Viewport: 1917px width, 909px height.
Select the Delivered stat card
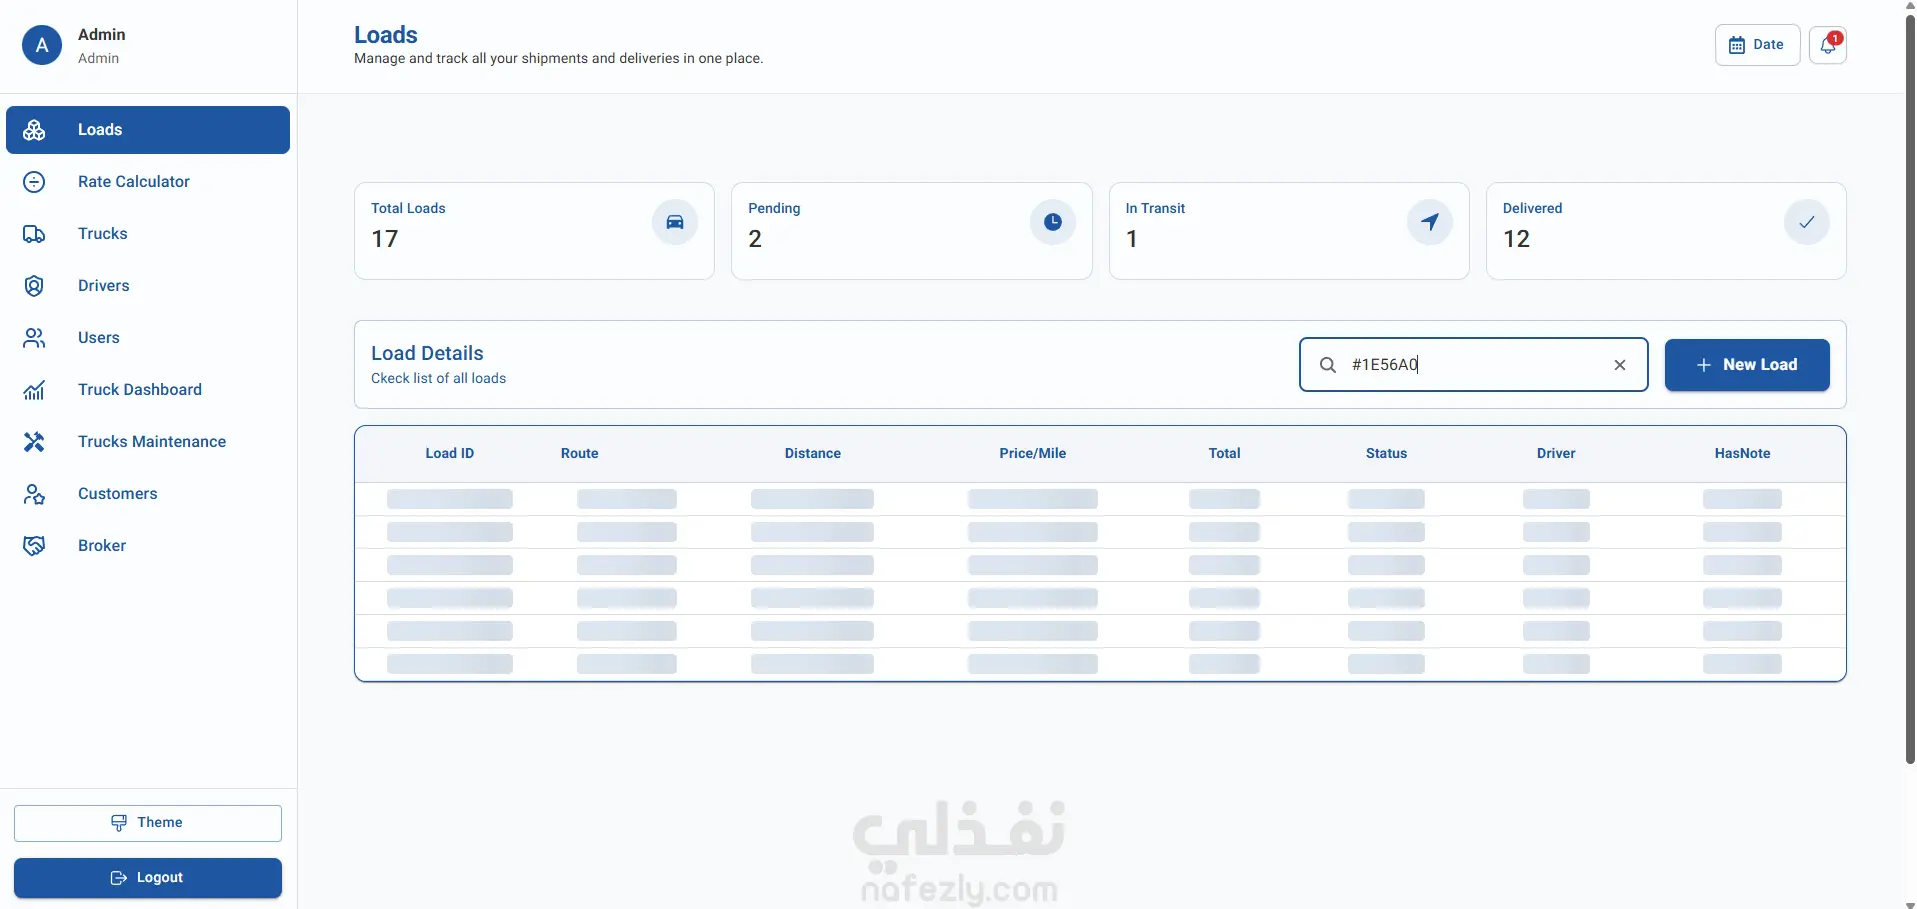1666,231
